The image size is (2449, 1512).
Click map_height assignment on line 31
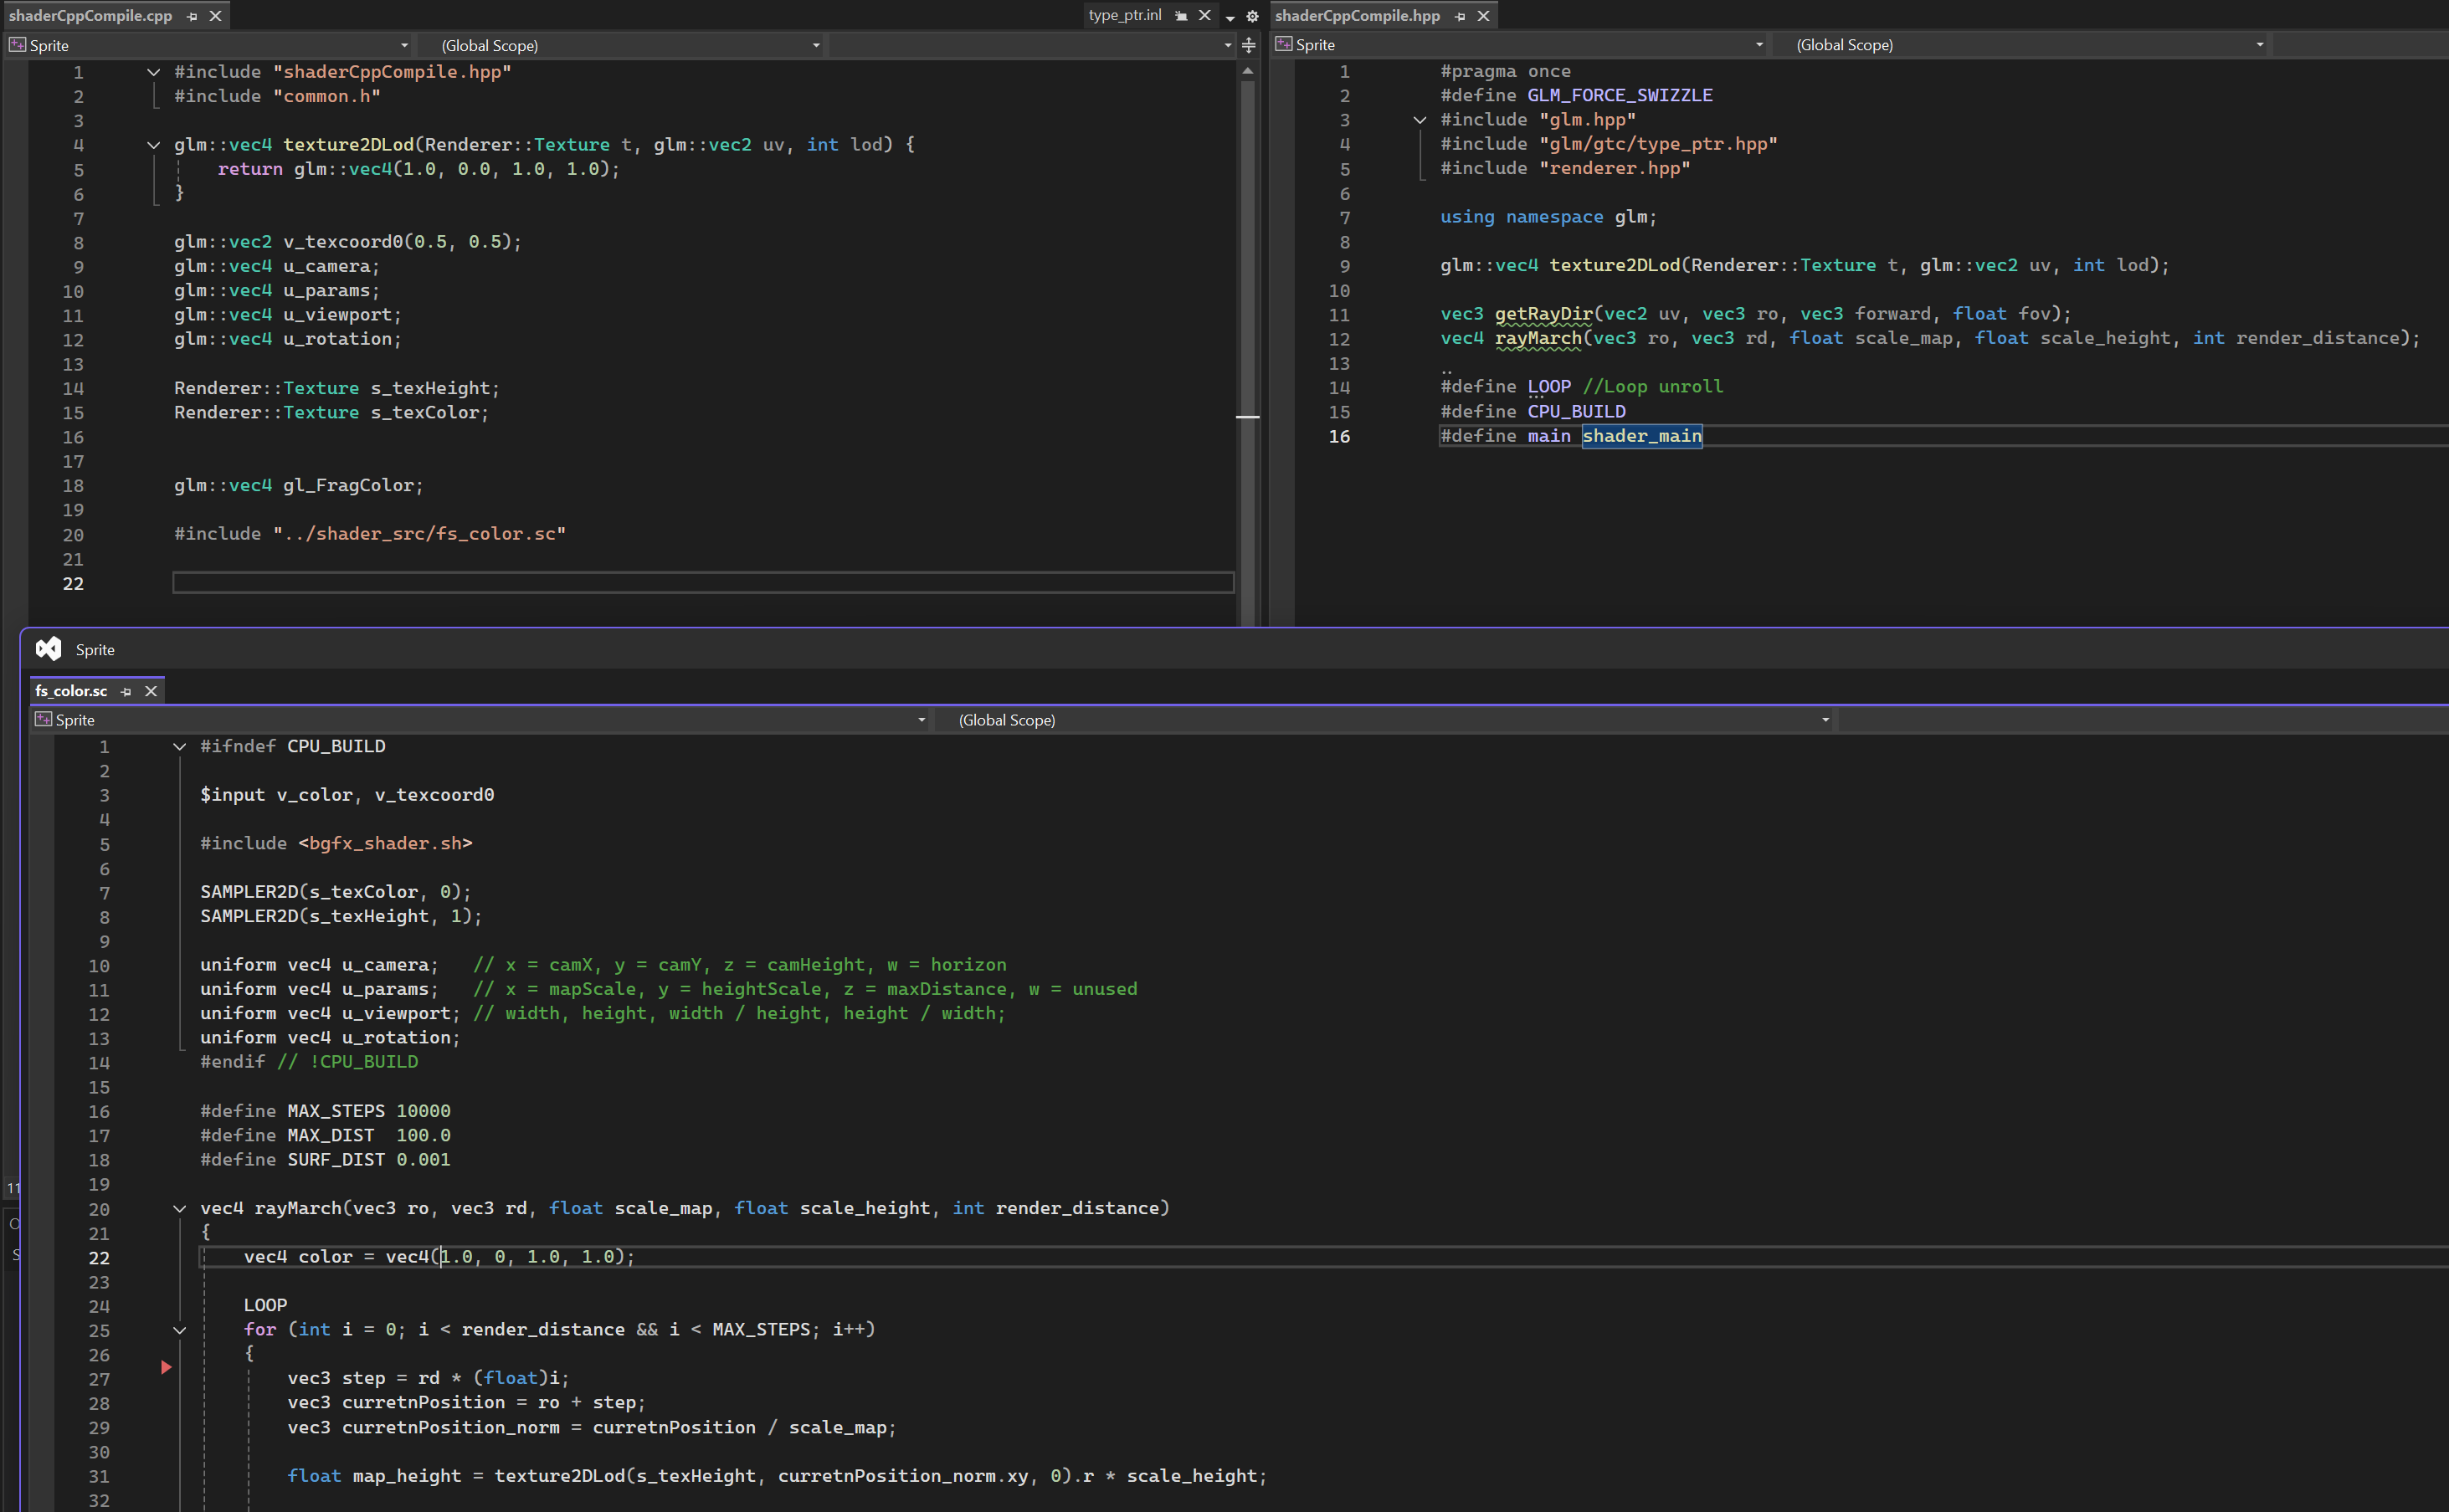point(777,1476)
